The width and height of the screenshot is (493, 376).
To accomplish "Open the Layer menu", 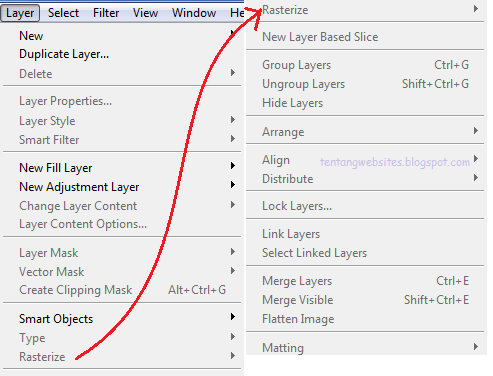I will (x=20, y=13).
